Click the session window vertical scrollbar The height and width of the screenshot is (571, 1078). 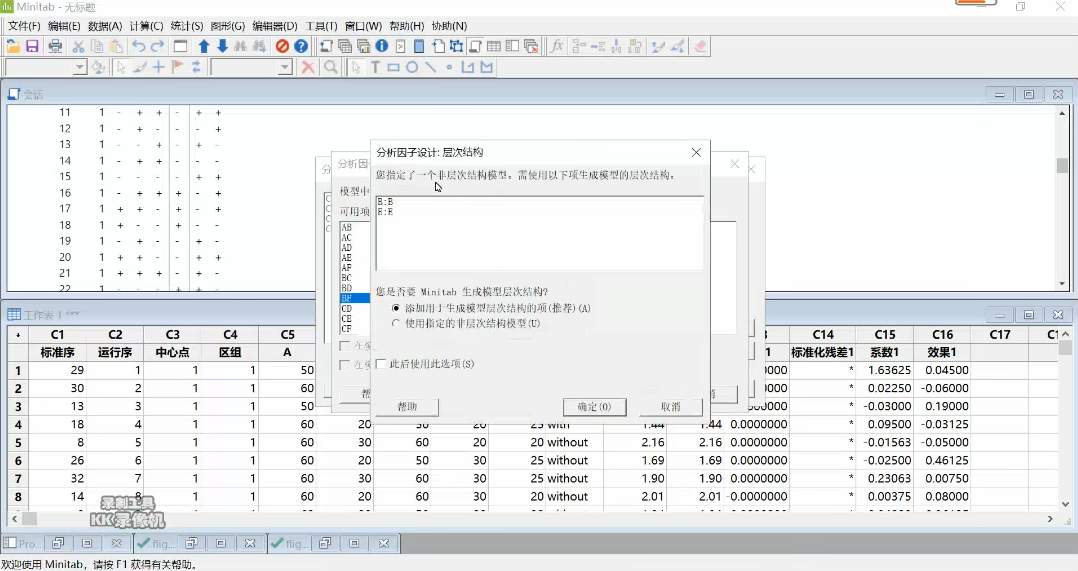pos(1062,198)
